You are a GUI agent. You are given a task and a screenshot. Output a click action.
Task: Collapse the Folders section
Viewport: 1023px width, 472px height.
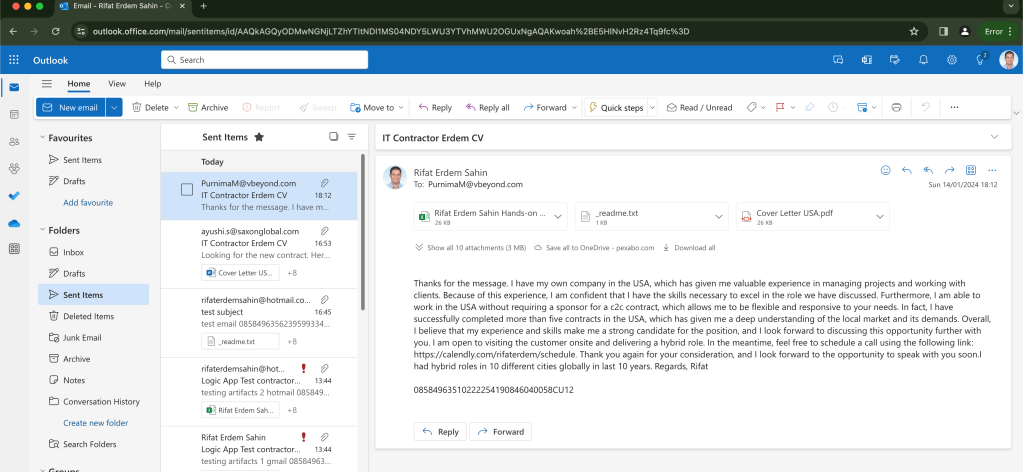point(42,230)
